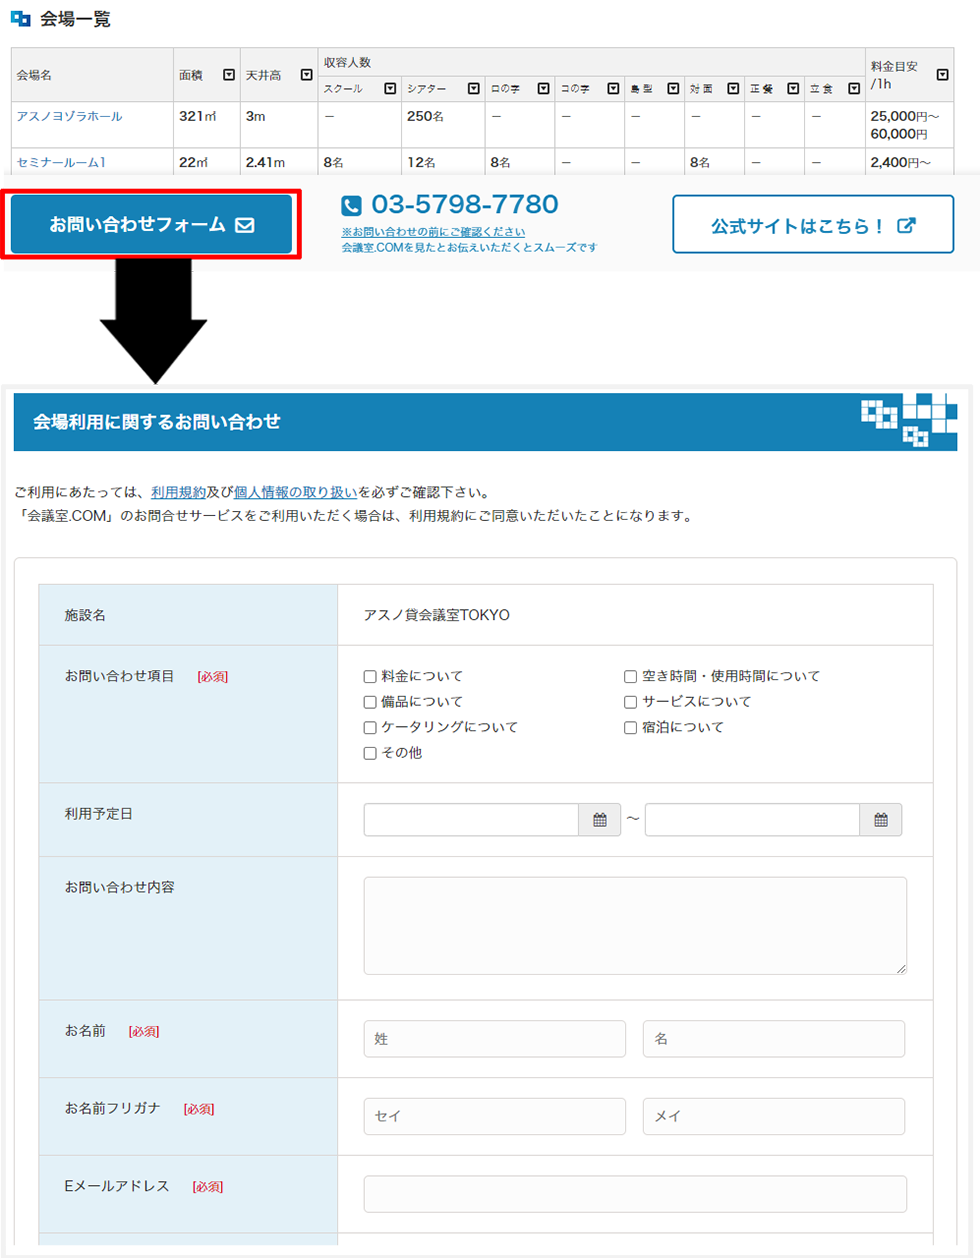Sort by the スクール column arrow
Image resolution: width=980 pixels, height=1258 pixels.
390,89
